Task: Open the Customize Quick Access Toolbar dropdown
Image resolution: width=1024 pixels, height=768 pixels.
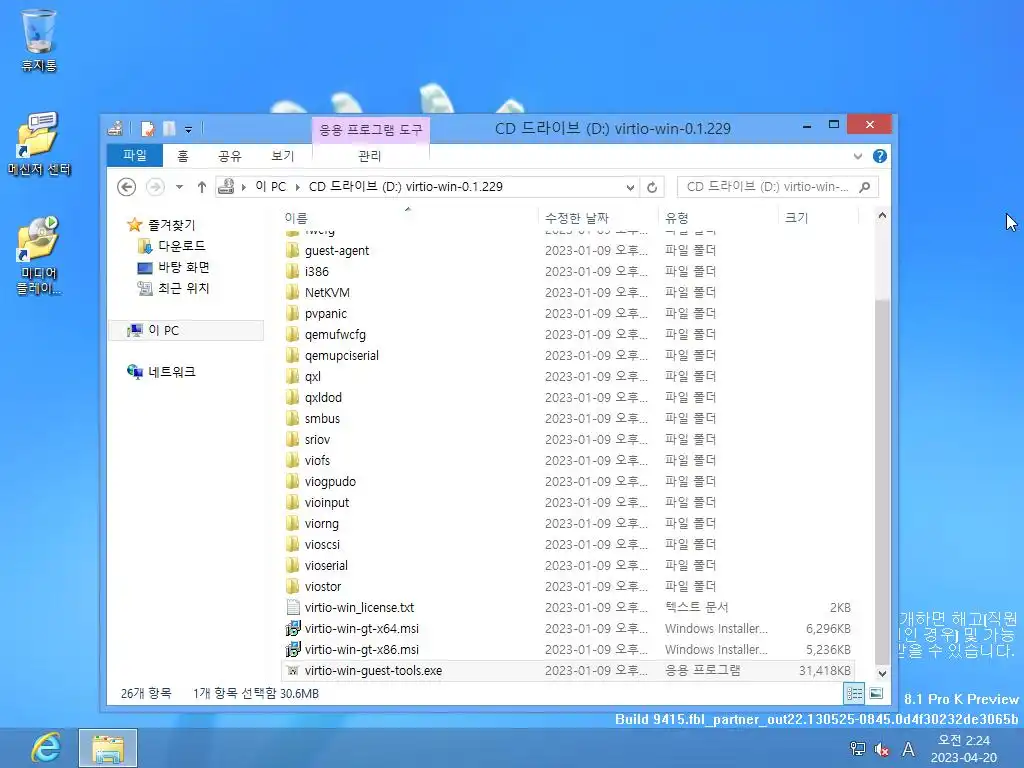Action: pos(188,129)
